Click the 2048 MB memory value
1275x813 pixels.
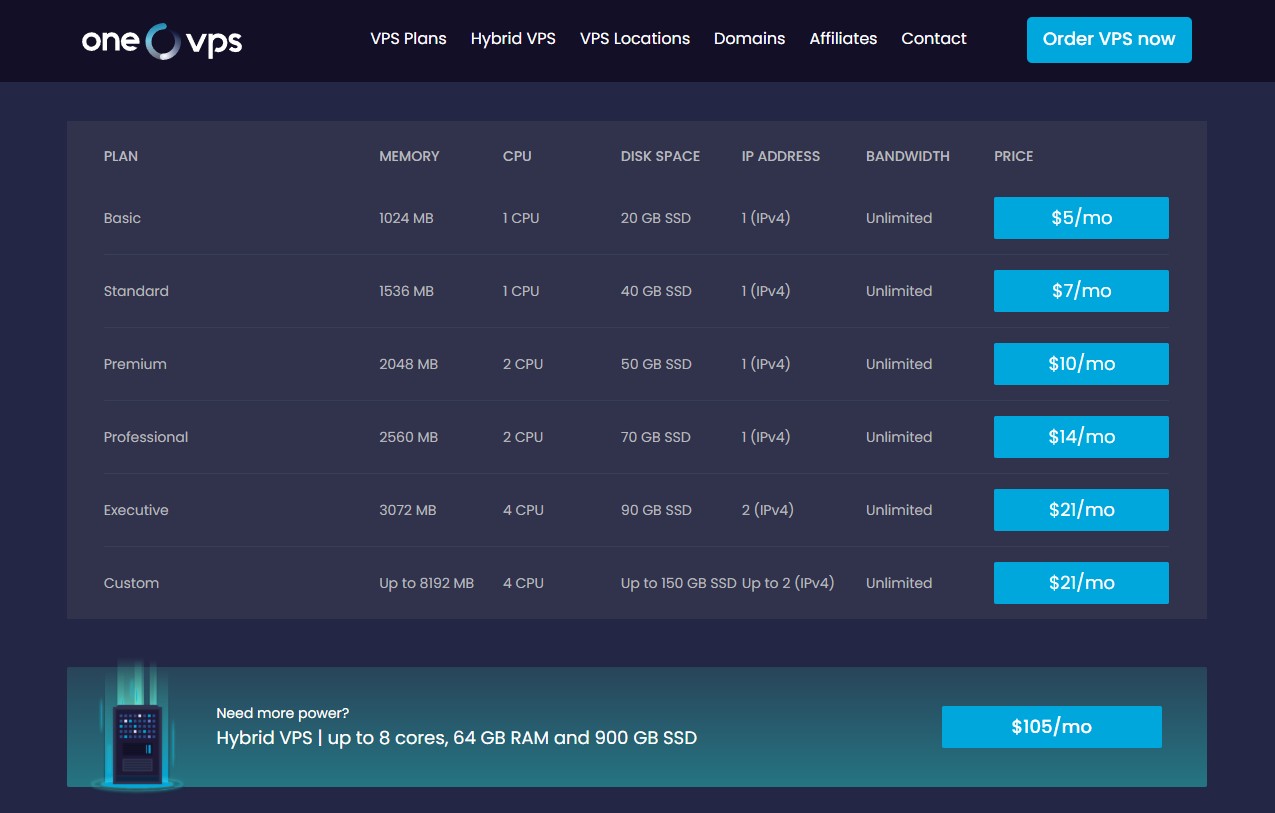click(x=409, y=364)
